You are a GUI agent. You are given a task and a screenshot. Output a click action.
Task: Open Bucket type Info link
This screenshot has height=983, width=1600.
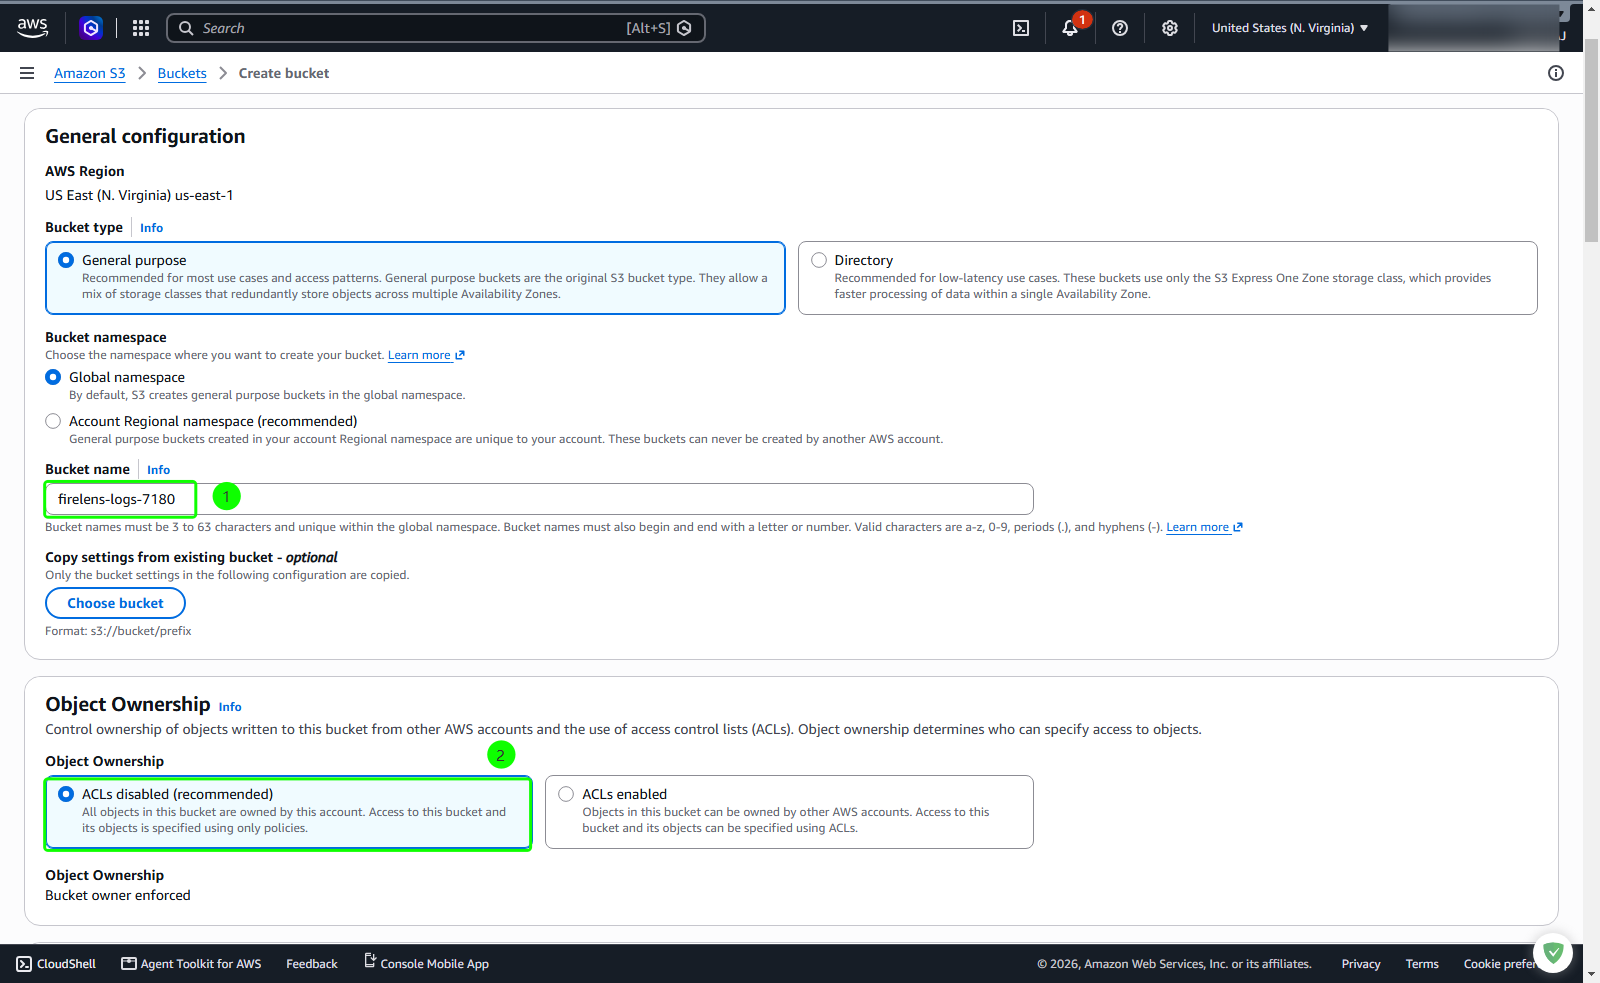pyautogui.click(x=151, y=228)
